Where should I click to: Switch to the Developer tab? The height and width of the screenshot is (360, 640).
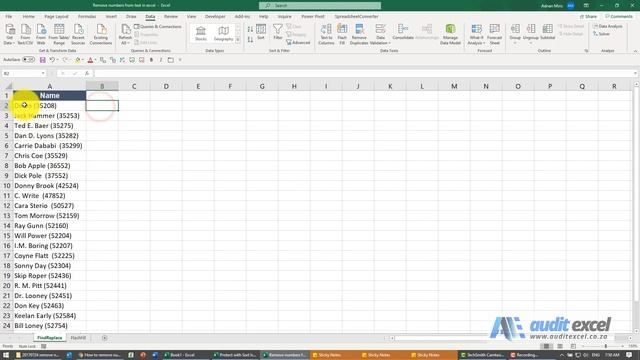[x=215, y=16]
